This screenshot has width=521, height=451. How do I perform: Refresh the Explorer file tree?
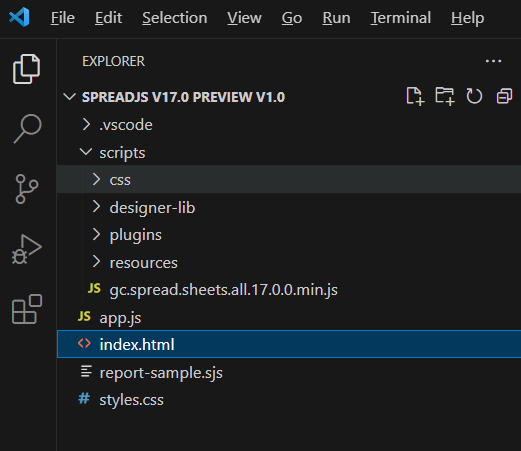point(474,97)
